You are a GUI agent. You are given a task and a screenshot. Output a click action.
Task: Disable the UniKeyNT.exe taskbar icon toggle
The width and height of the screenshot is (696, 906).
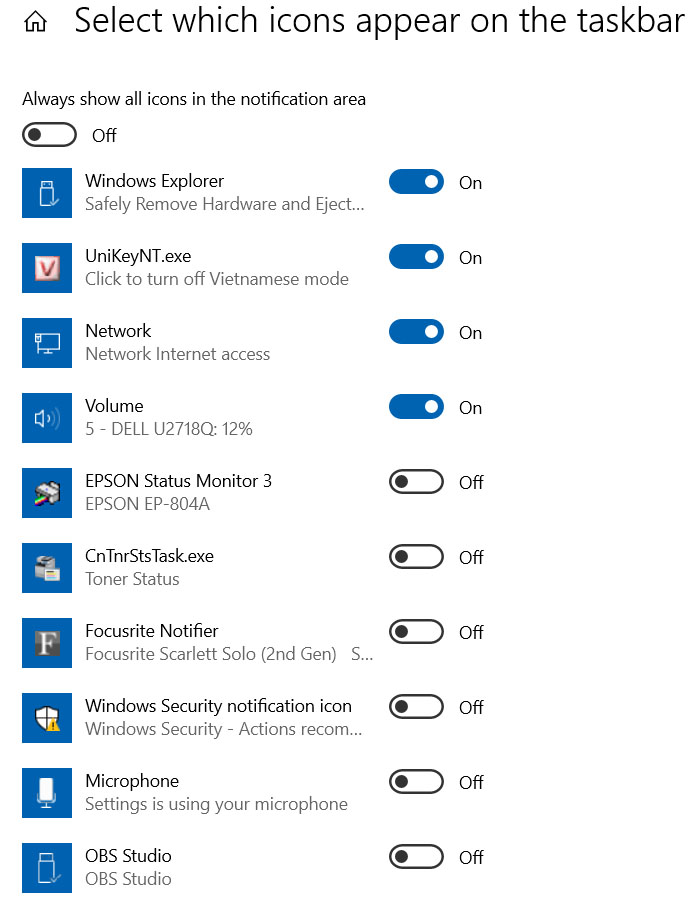coord(416,257)
